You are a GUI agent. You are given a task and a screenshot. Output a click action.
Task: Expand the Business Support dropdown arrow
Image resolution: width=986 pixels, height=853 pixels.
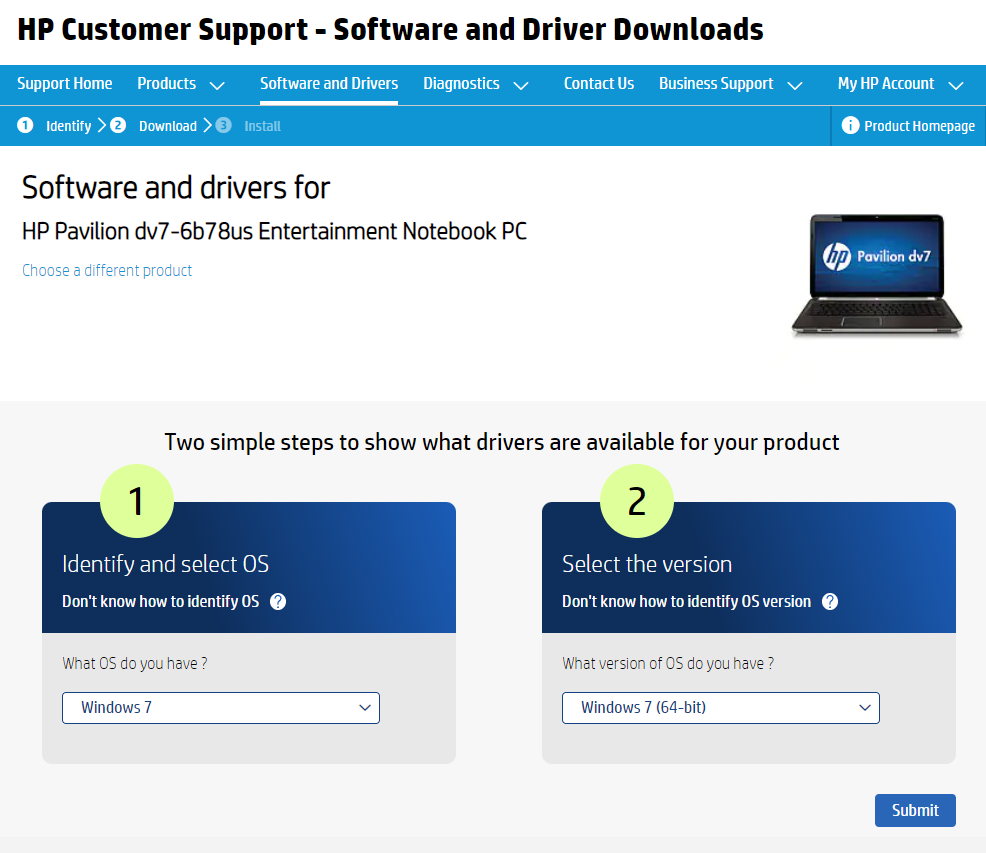[x=795, y=86]
